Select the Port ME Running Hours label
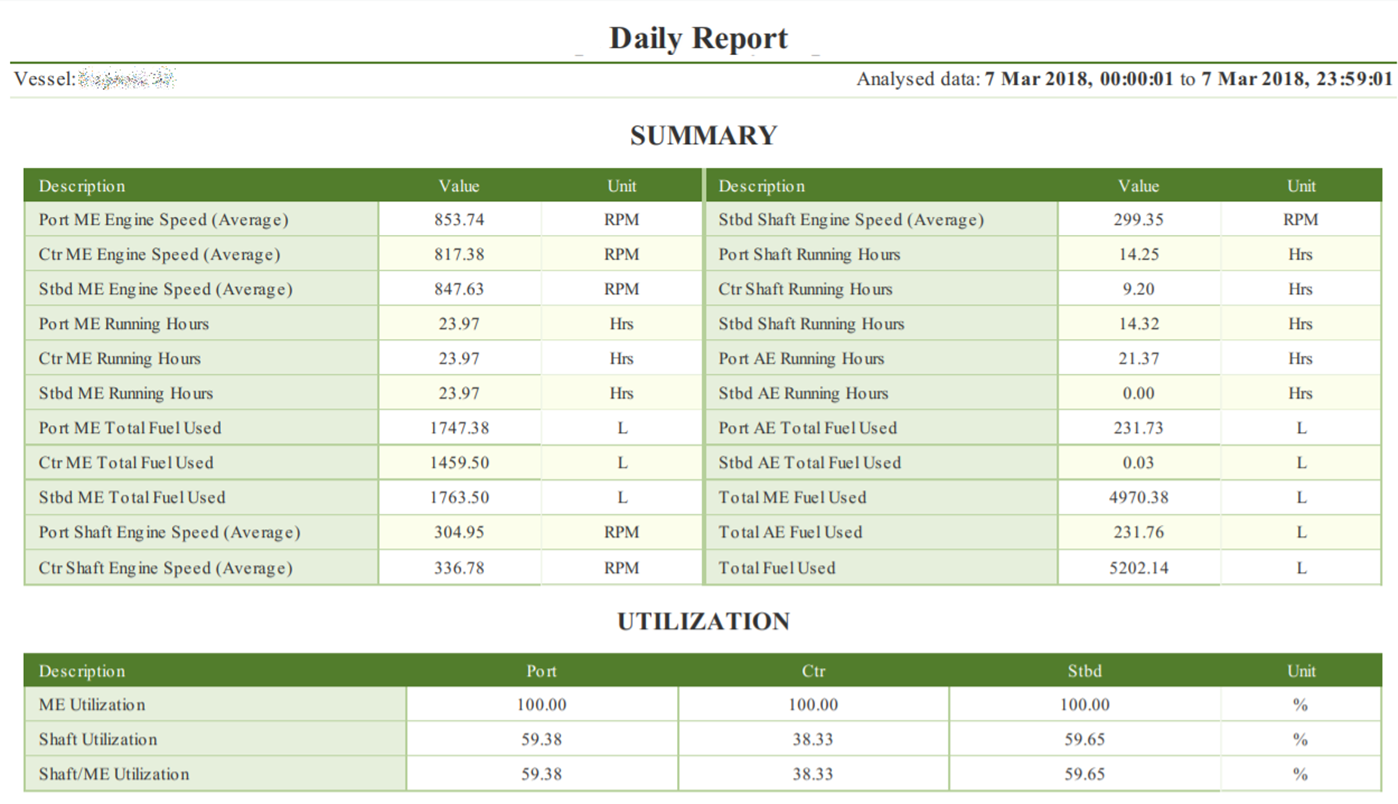 (x=124, y=324)
